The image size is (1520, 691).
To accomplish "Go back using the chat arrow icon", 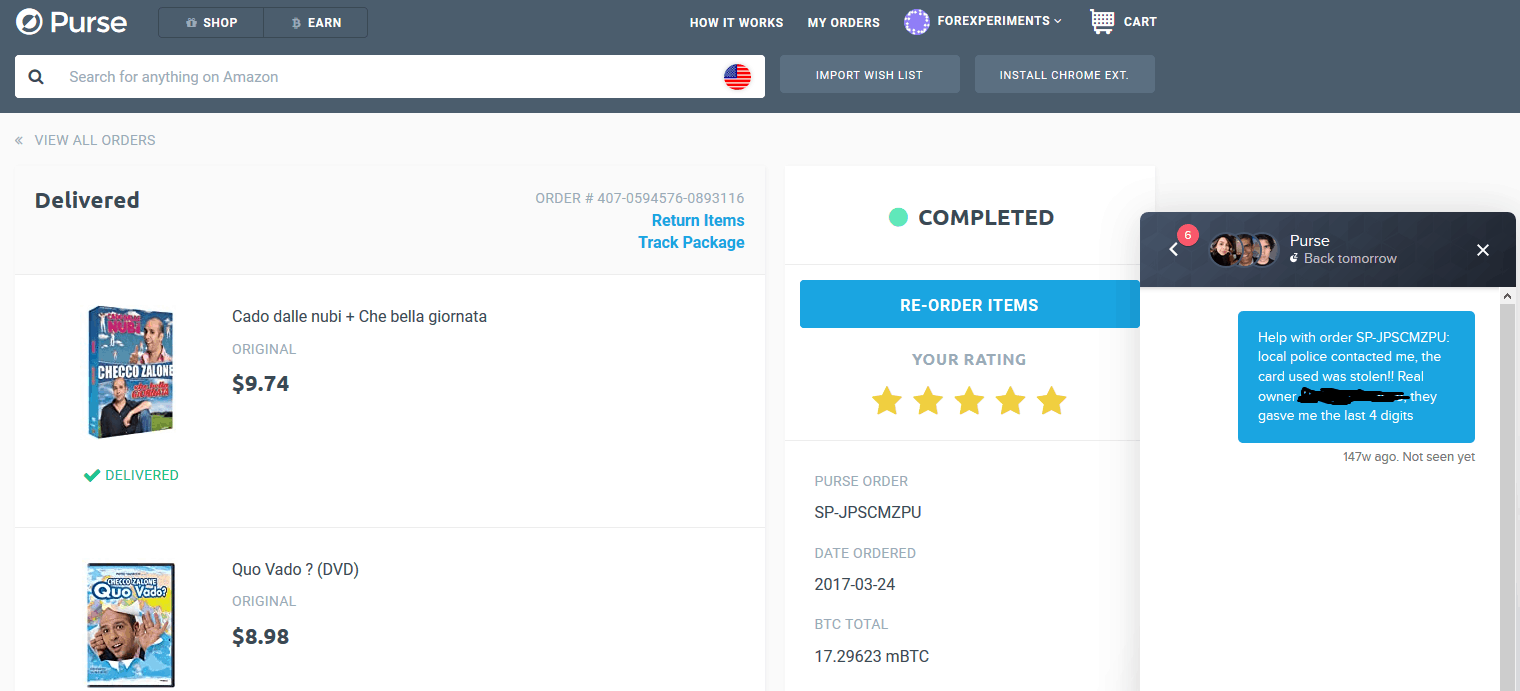I will tap(1174, 249).
